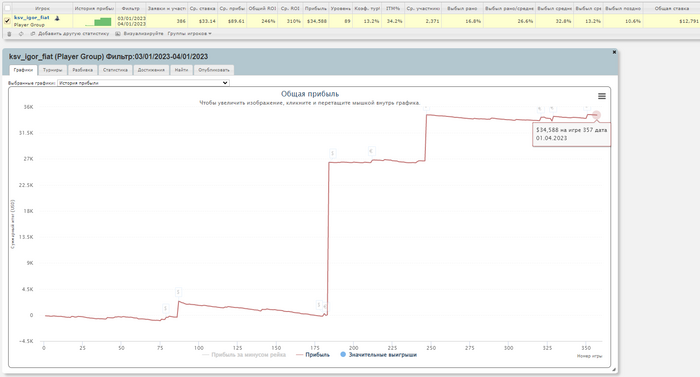Toggle the ksv_igor_fiat row checkbox

tap(7, 21)
